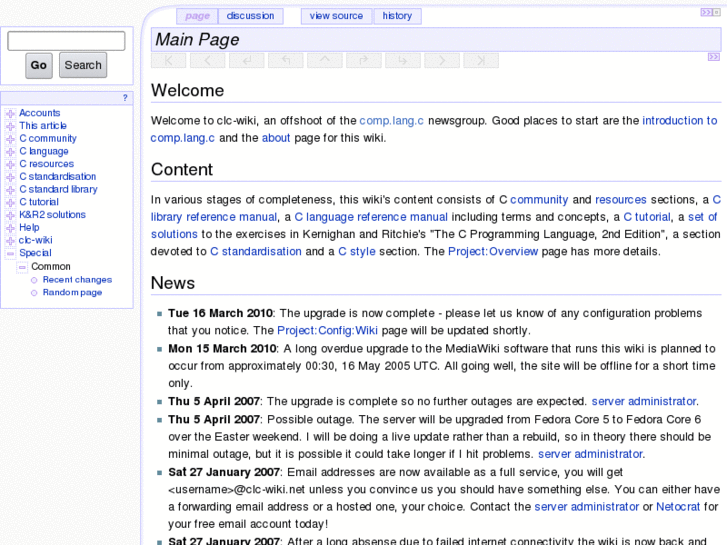727x545 pixels.
Task: Open the view source tab
Action: 336,16
